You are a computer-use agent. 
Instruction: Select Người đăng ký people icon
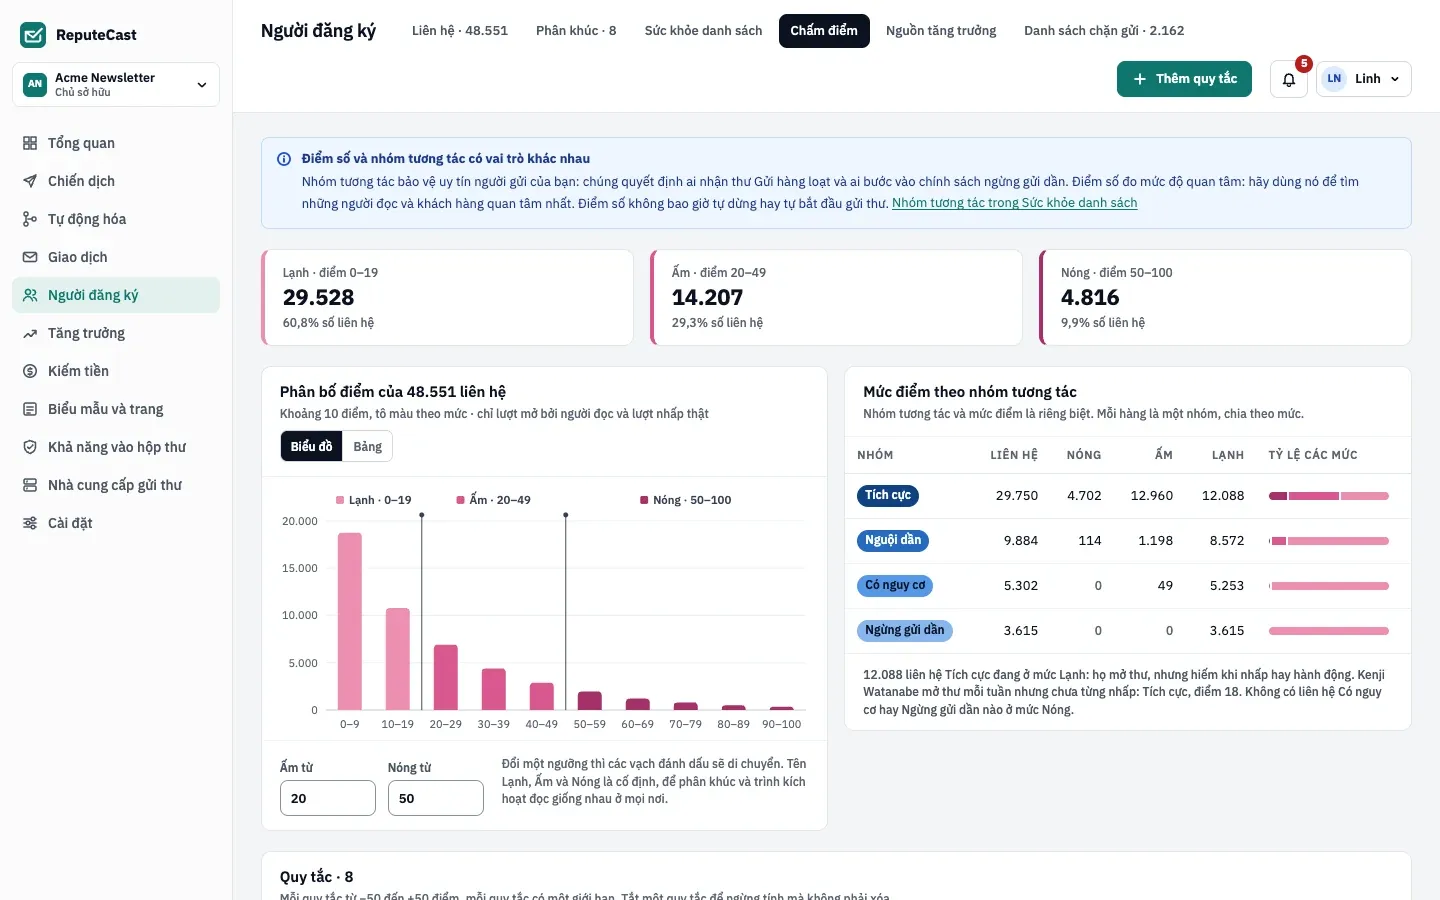(30, 295)
